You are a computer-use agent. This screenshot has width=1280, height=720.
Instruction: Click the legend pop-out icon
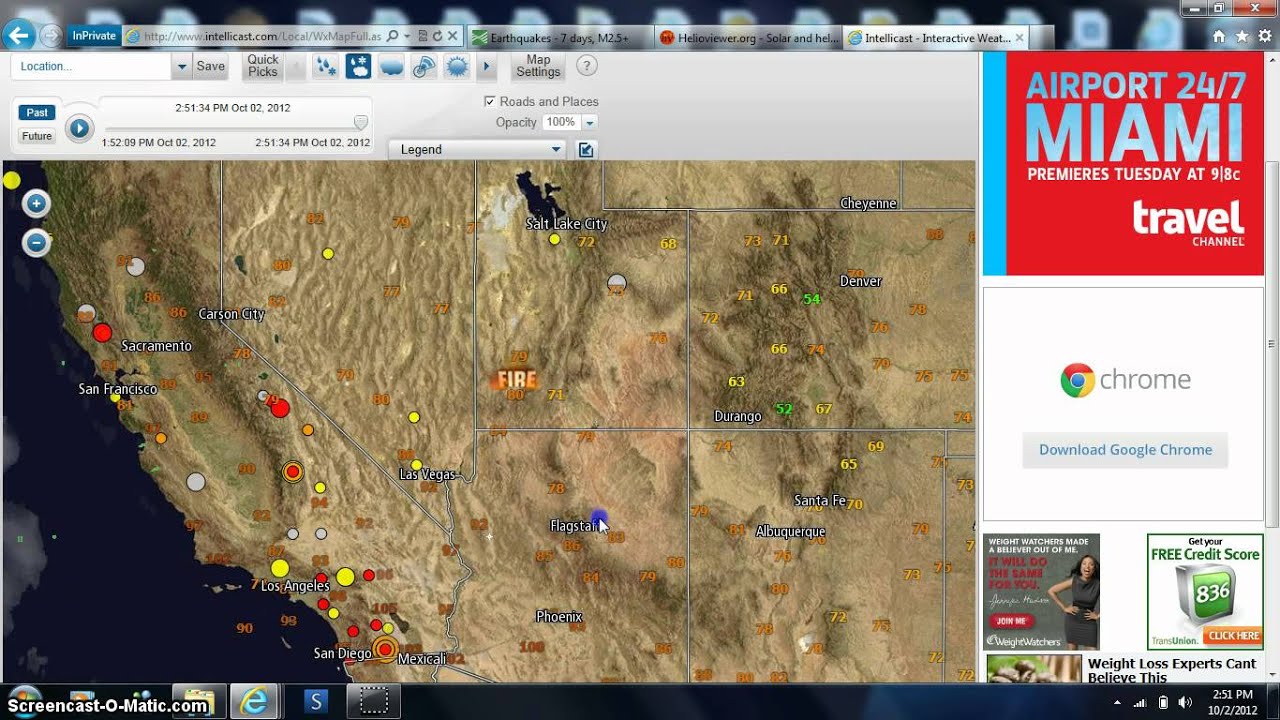(586, 150)
